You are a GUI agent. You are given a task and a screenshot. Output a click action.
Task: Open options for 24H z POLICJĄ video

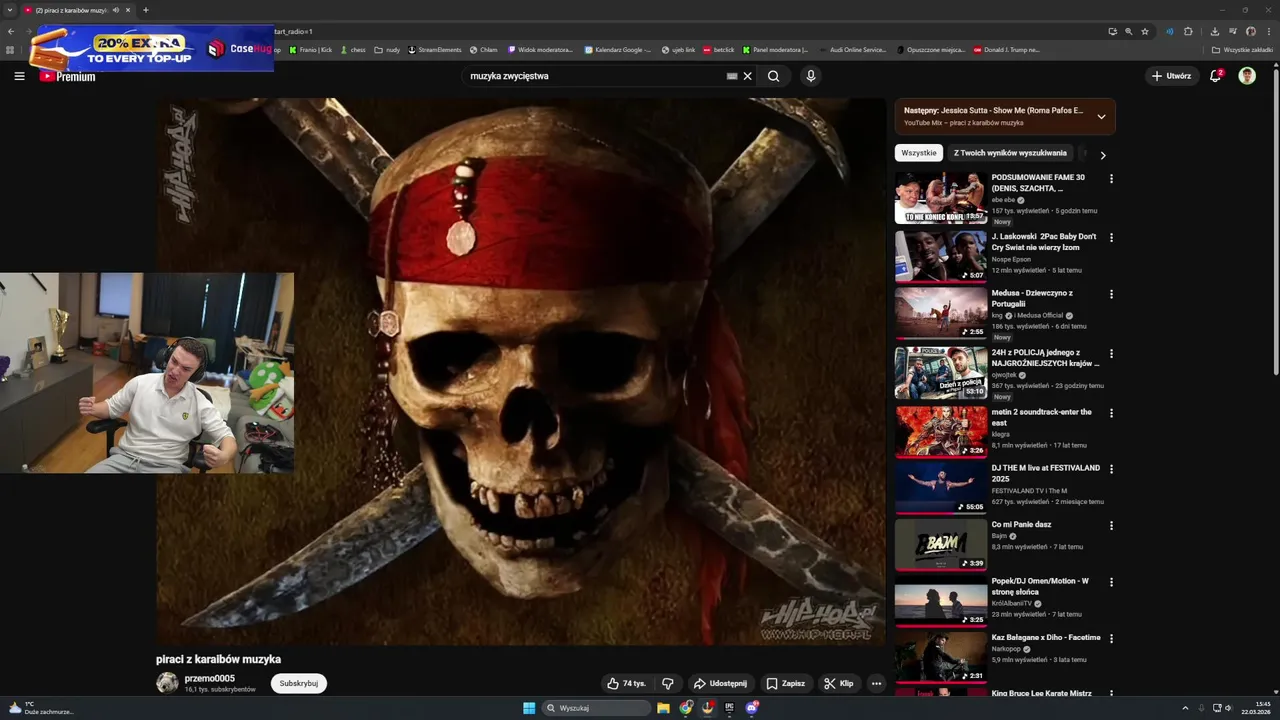[1111, 354]
